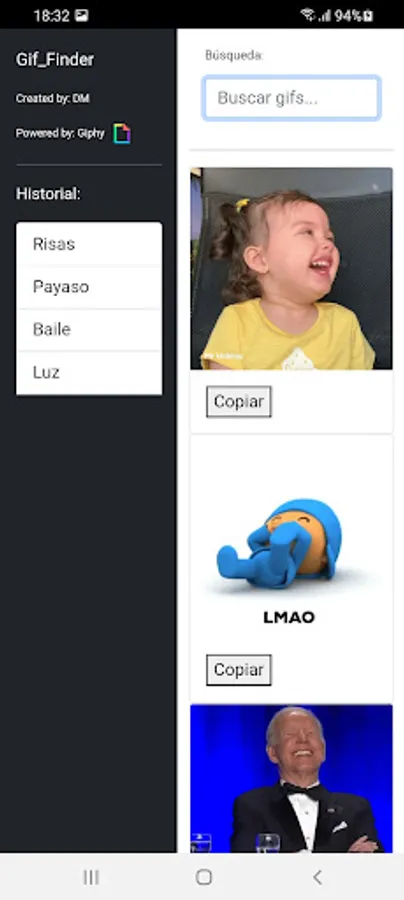404x900 pixels.
Task: Open the laughing man in tuxedo gif
Action: click(x=292, y=778)
